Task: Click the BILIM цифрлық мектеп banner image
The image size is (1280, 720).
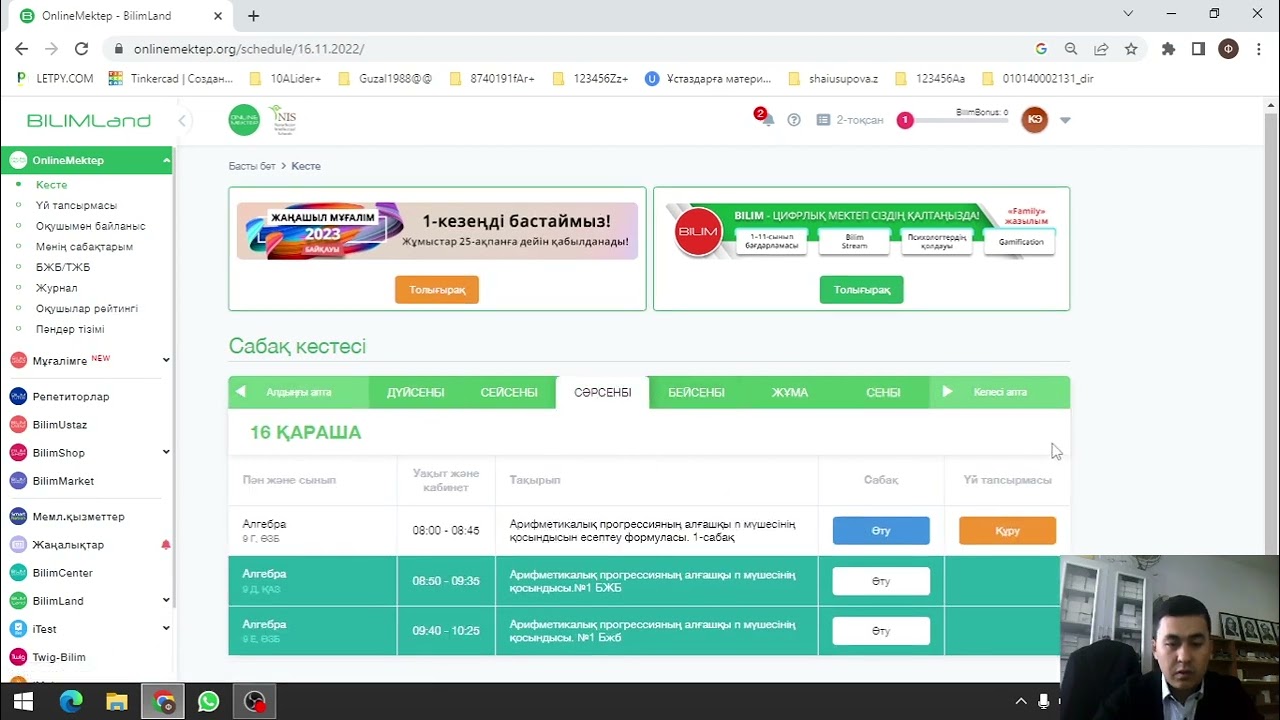Action: (x=862, y=231)
